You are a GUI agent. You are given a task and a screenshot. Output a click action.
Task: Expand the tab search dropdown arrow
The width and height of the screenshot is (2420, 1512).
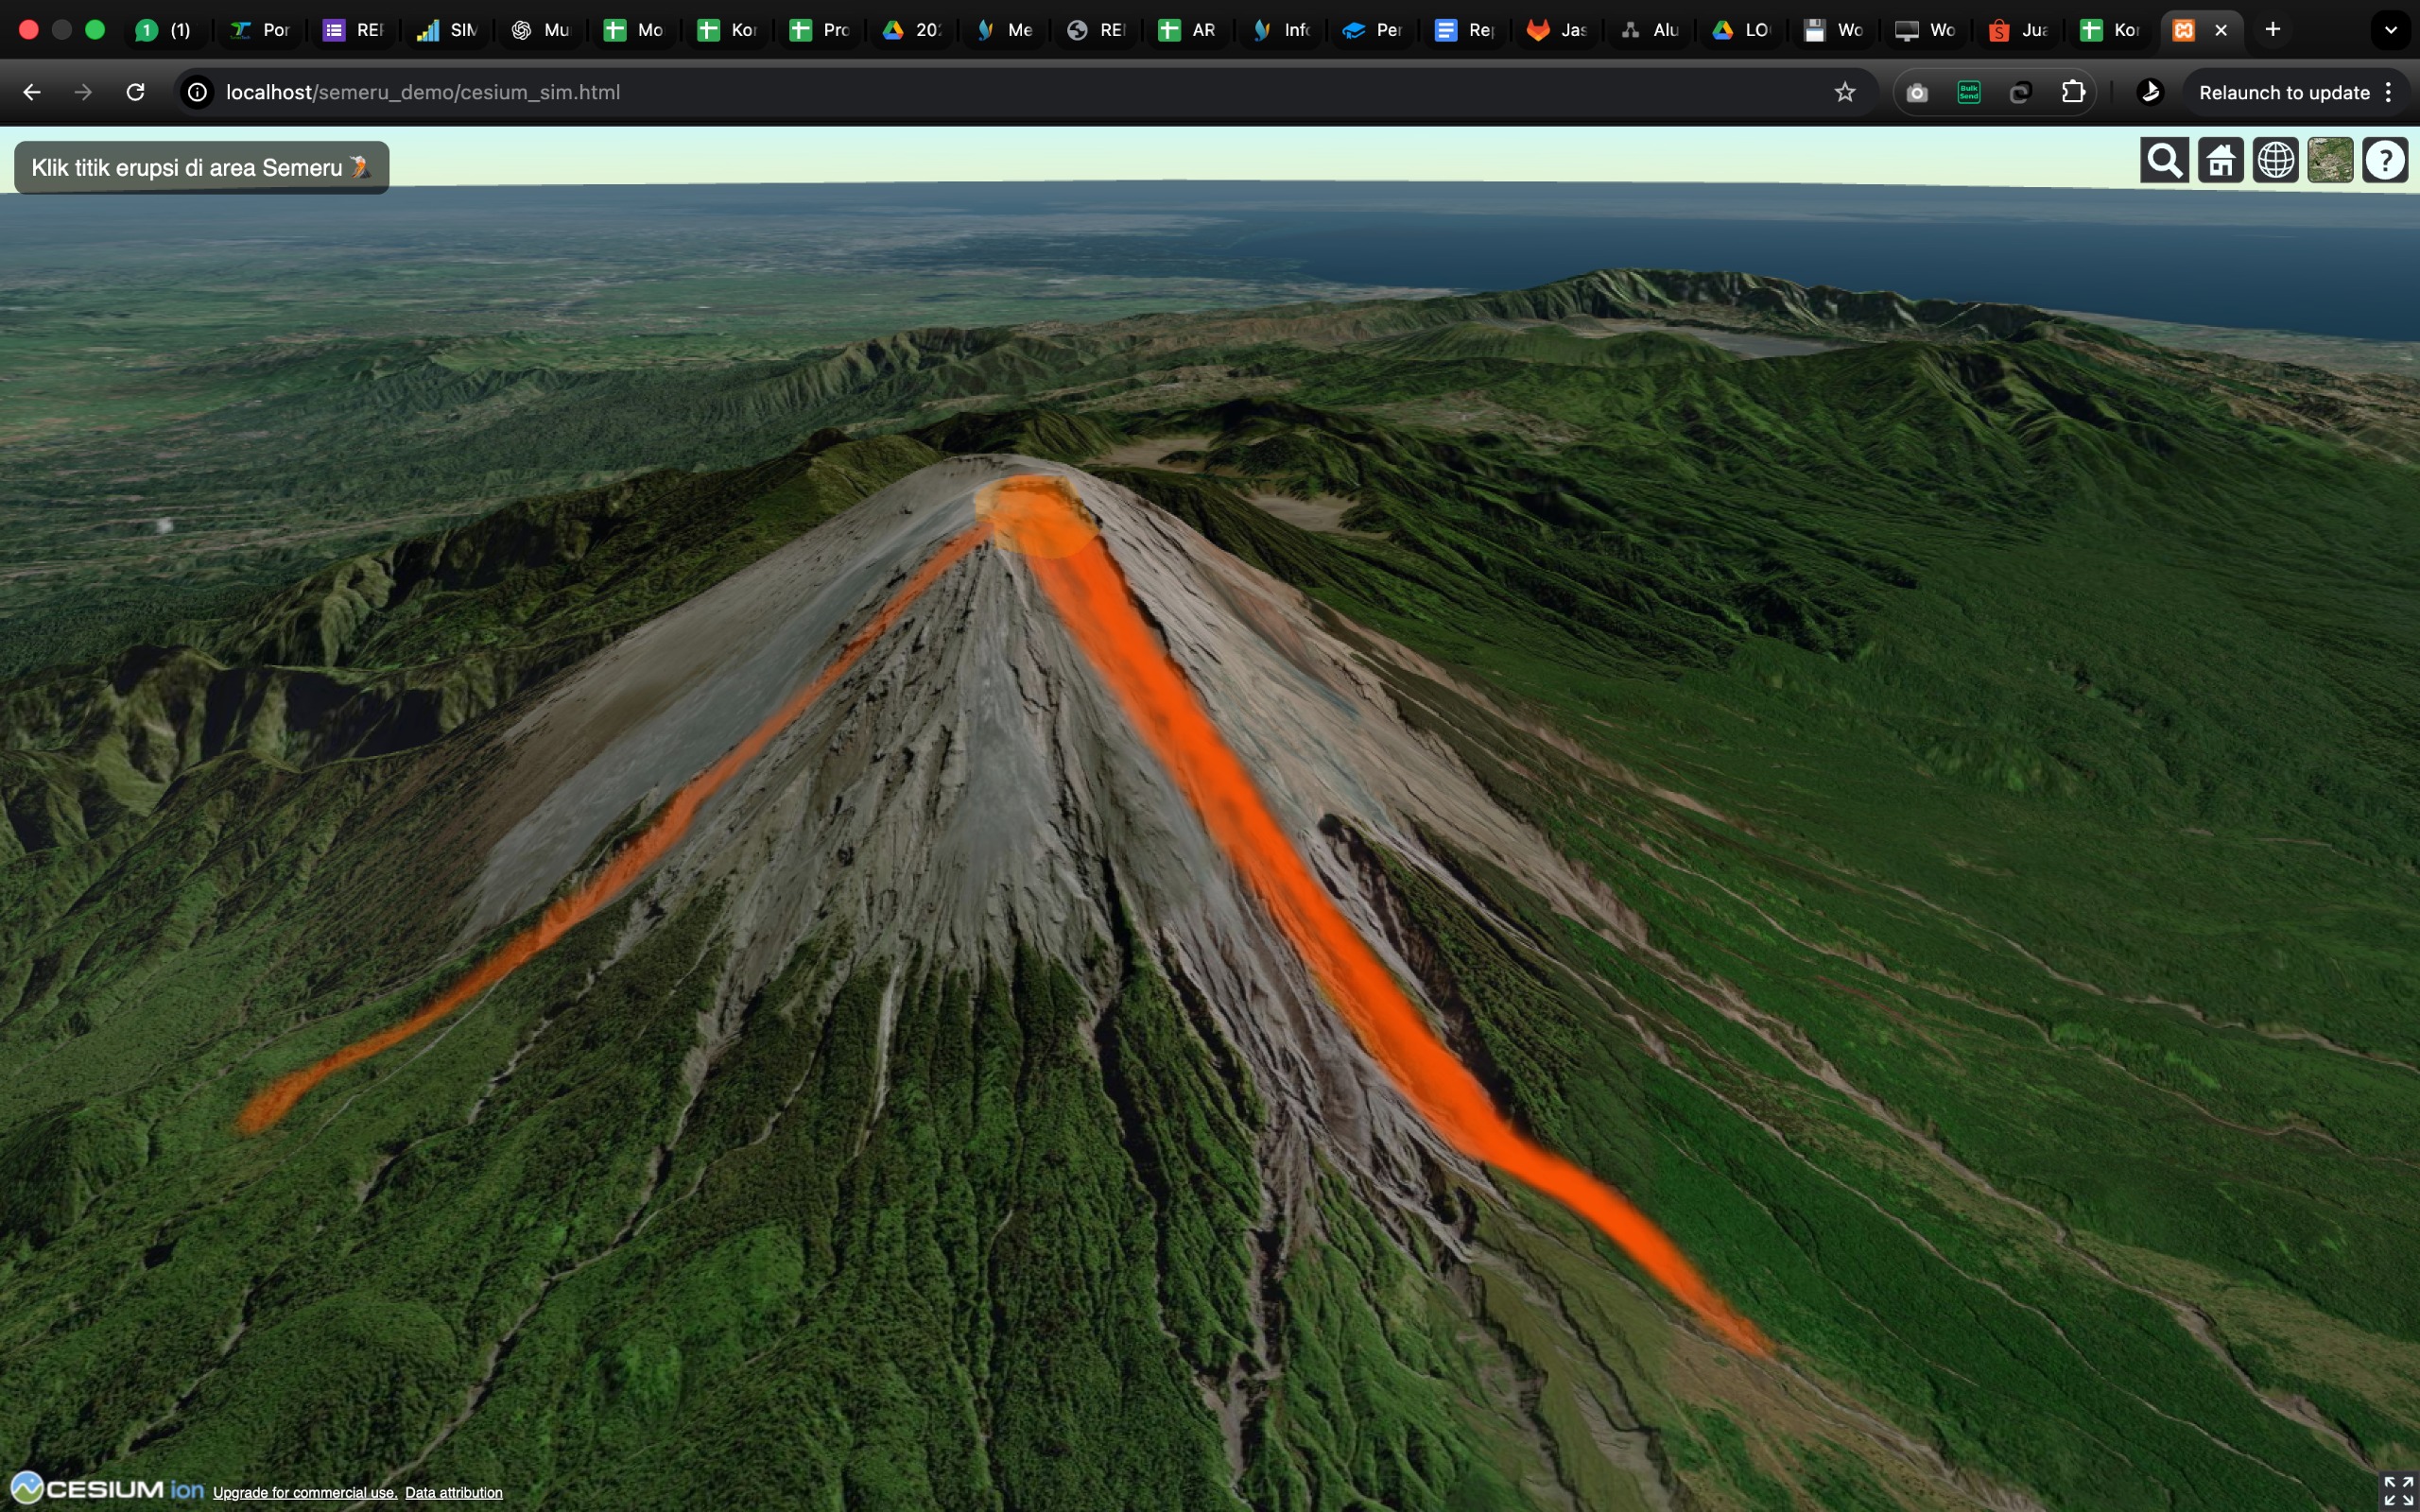(x=2390, y=30)
